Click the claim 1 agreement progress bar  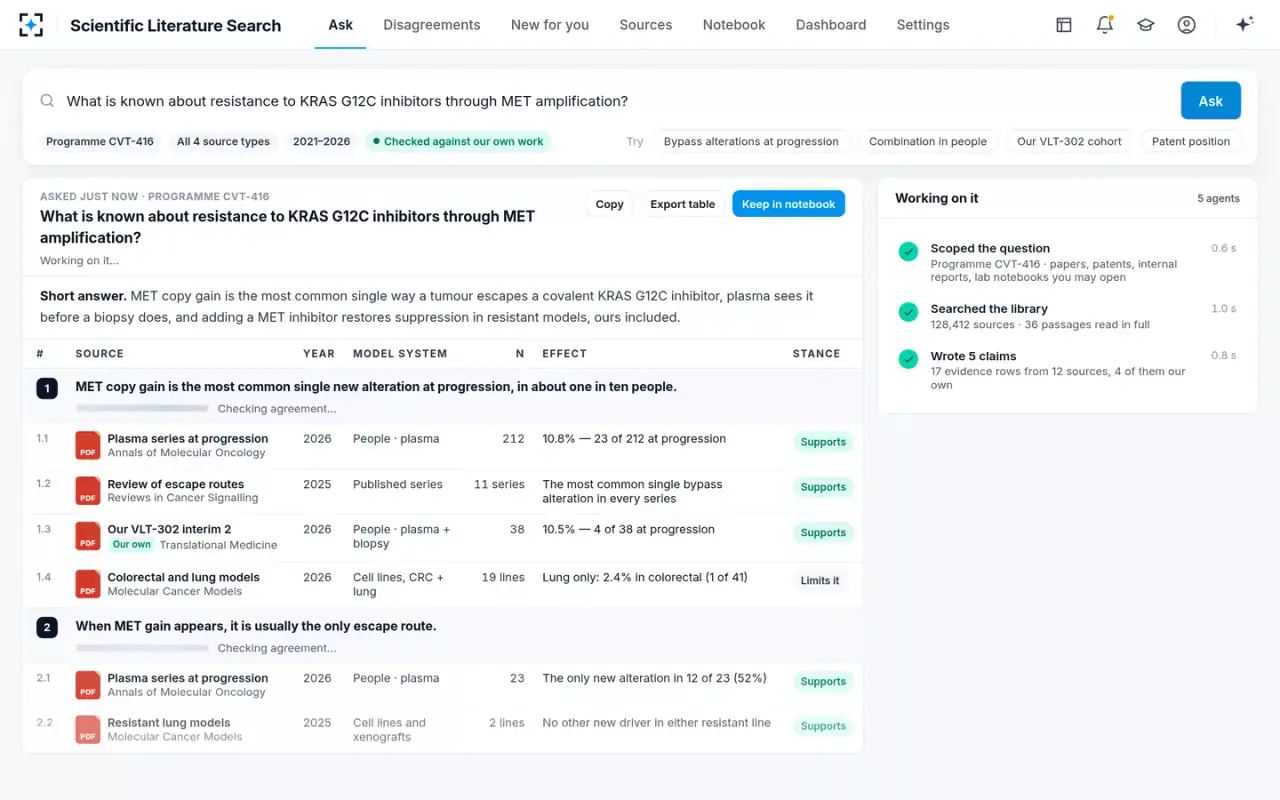142,409
